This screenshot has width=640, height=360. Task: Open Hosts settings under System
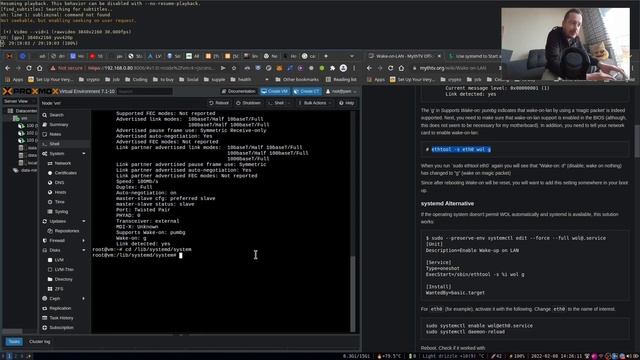pyautogui.click(x=60, y=192)
